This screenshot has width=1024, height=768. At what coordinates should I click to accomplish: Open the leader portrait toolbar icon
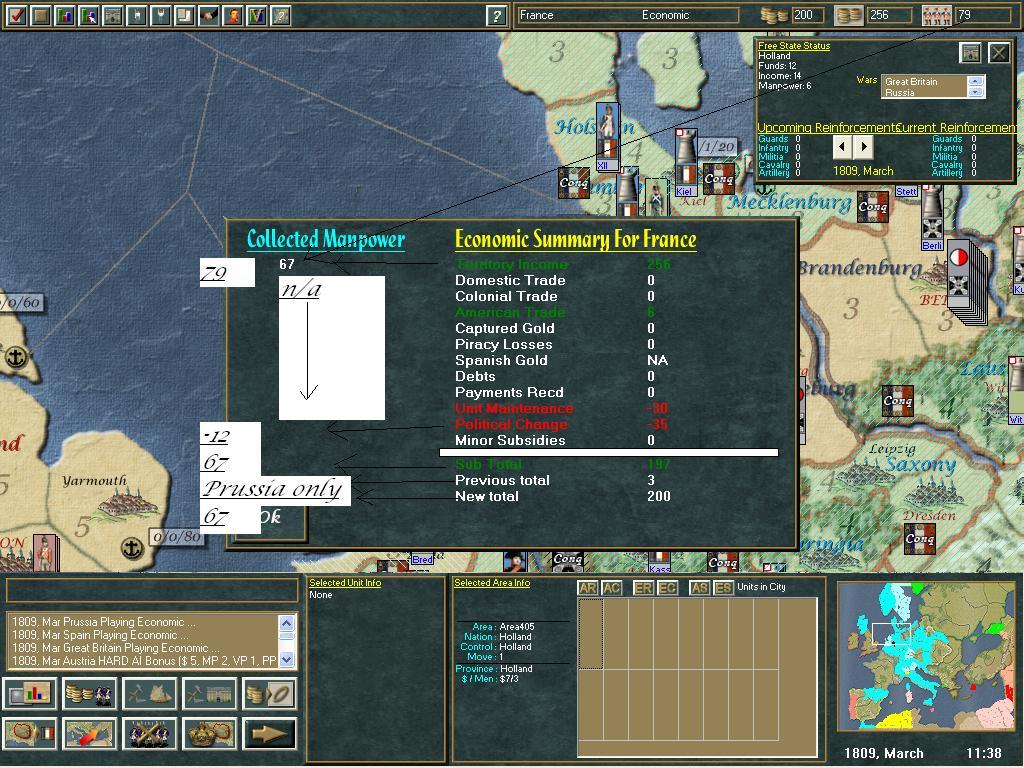coord(232,15)
